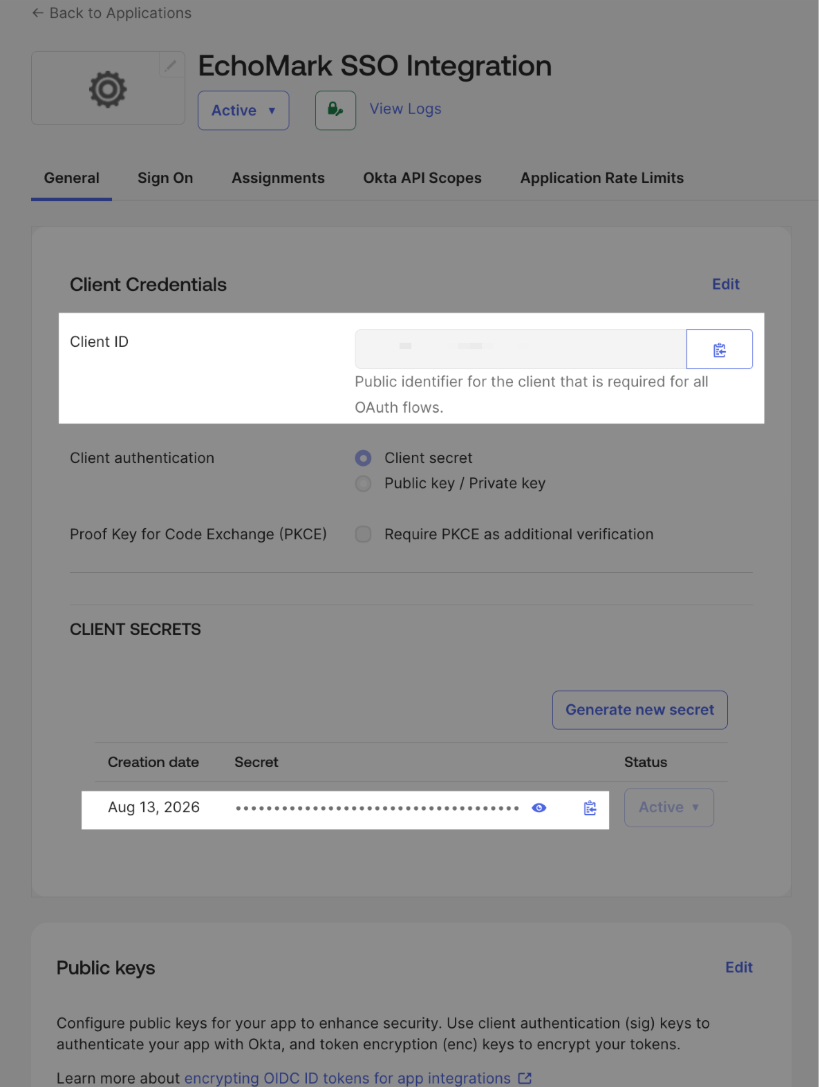This screenshot has width=819, height=1087.
Task: Copy the client secret to clipboard
Action: [x=589, y=808]
